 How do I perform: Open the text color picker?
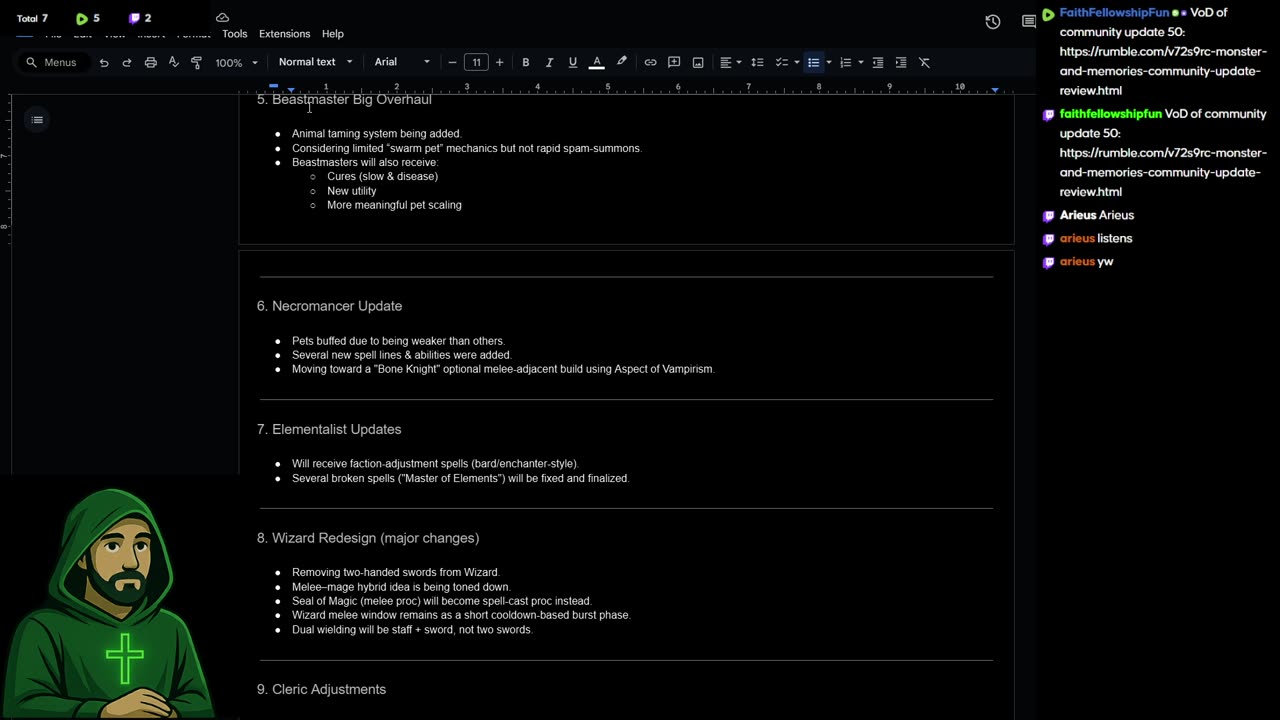click(597, 62)
